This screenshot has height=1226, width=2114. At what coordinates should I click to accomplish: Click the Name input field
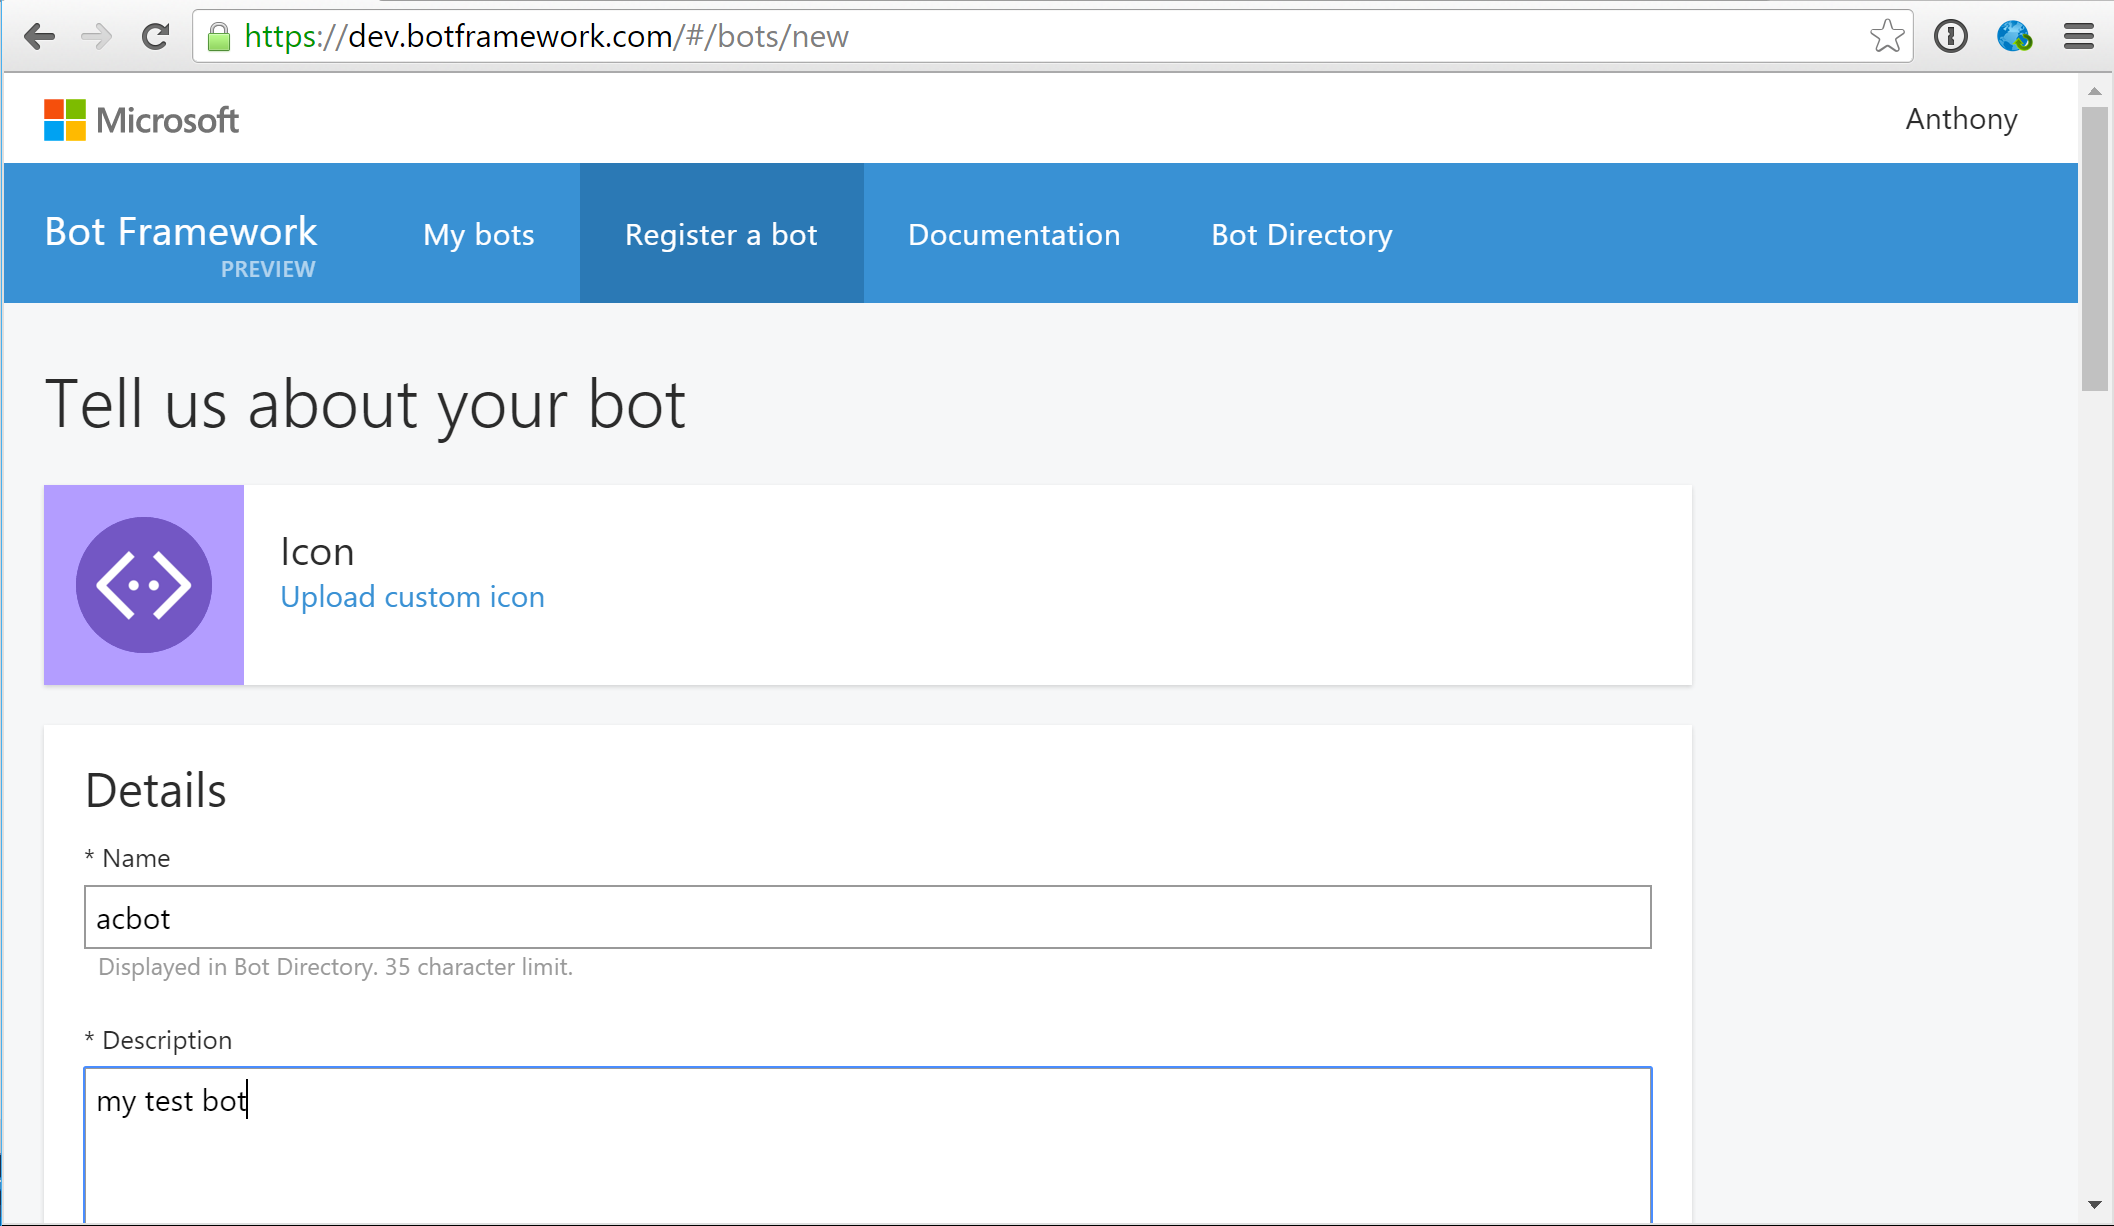[867, 917]
